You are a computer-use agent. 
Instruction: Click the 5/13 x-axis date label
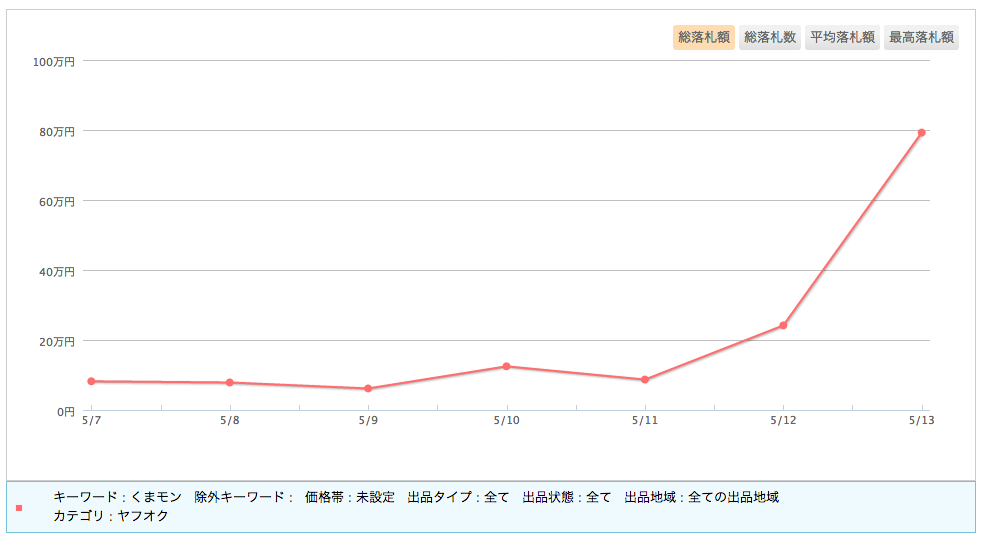click(921, 421)
